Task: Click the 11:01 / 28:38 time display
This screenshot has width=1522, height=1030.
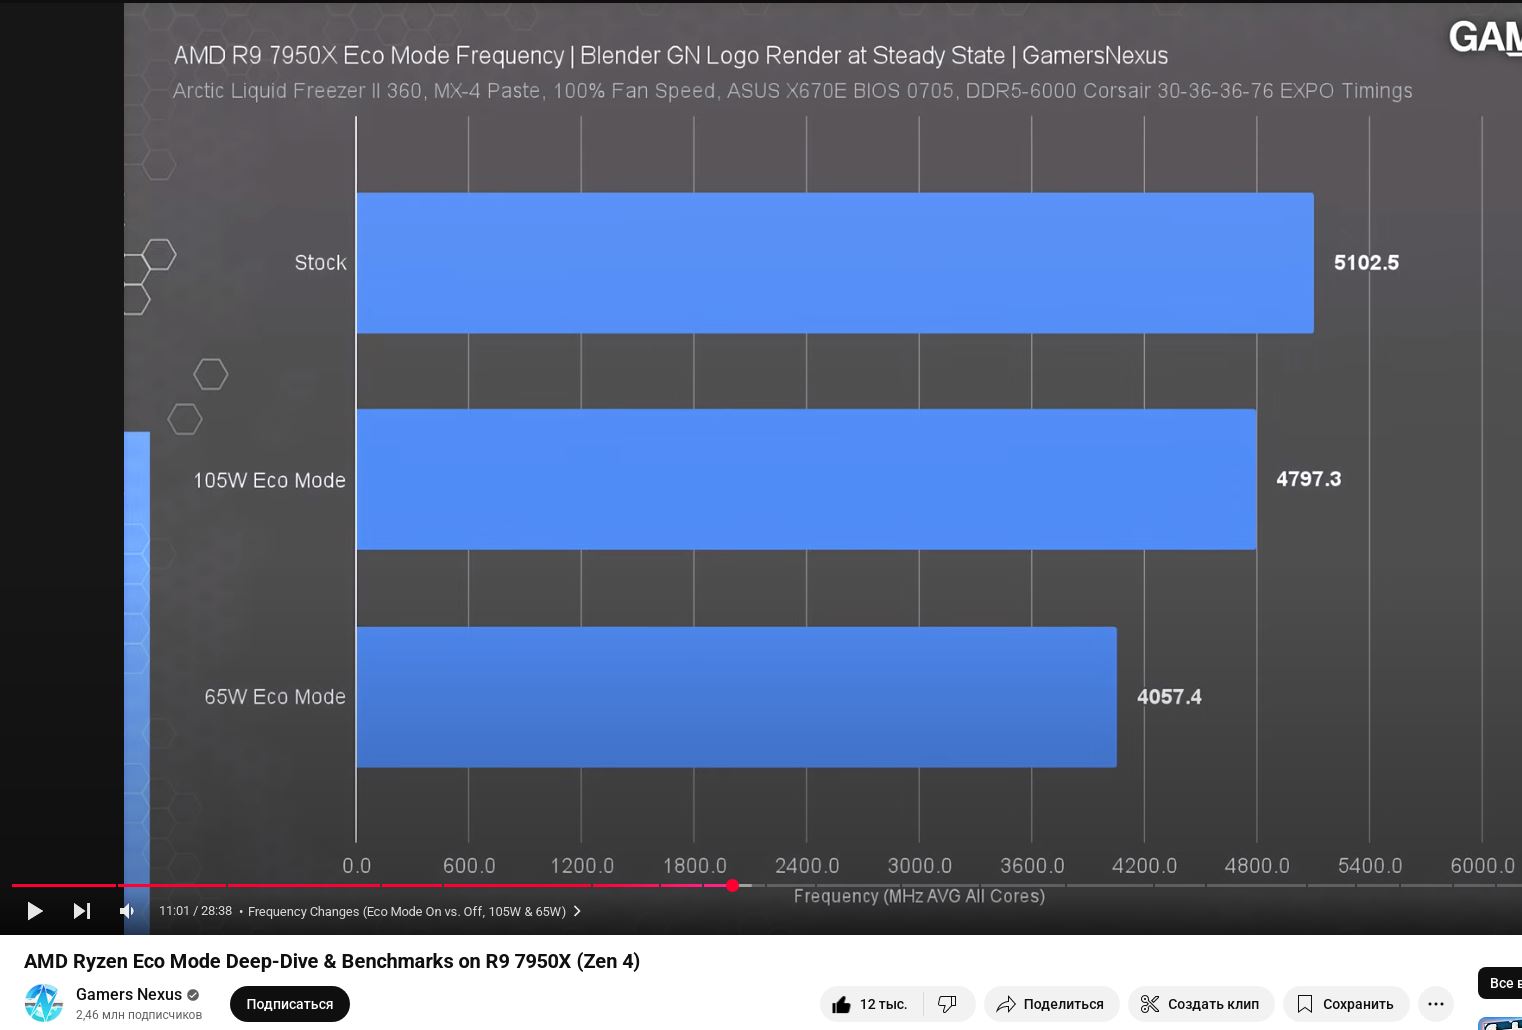Action: [x=195, y=911]
